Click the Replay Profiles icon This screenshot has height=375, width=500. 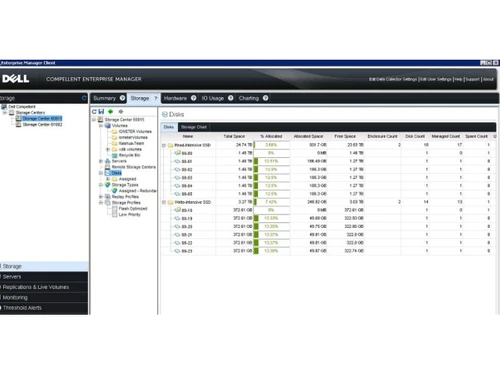(108, 197)
